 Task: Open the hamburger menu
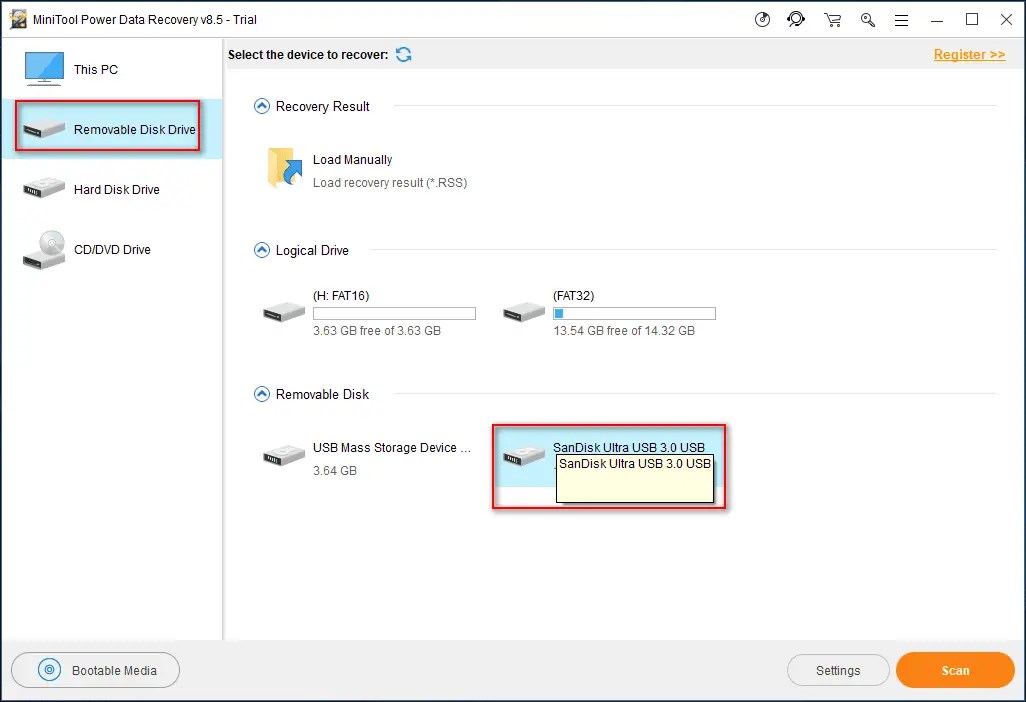point(901,19)
